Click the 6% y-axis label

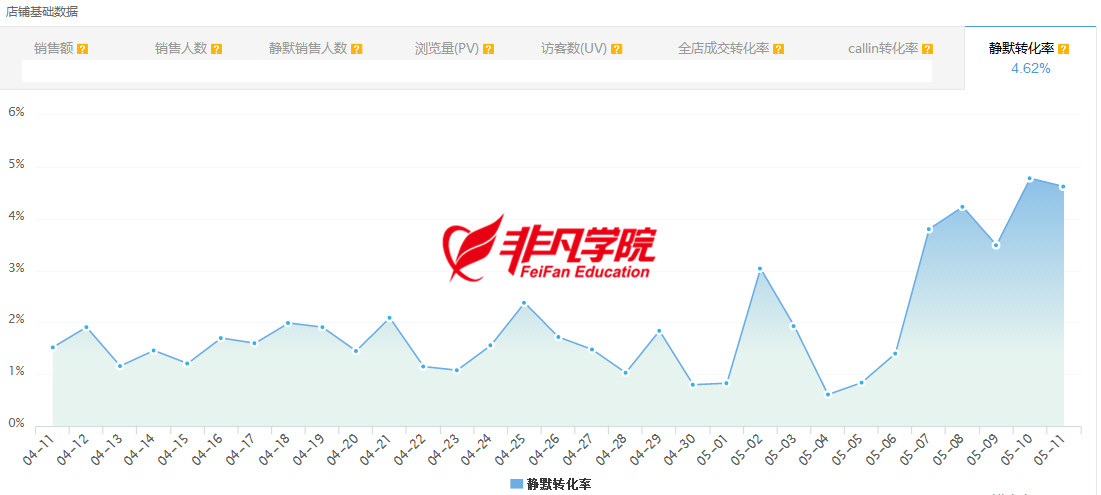coord(16,112)
